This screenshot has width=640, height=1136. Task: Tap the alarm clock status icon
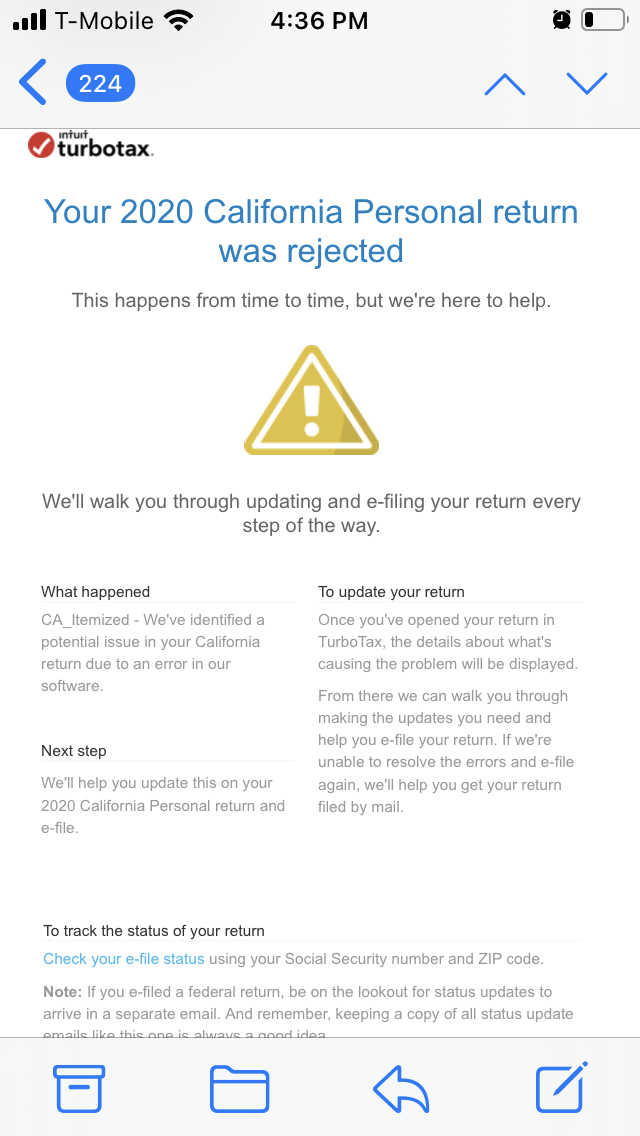[x=561, y=19]
